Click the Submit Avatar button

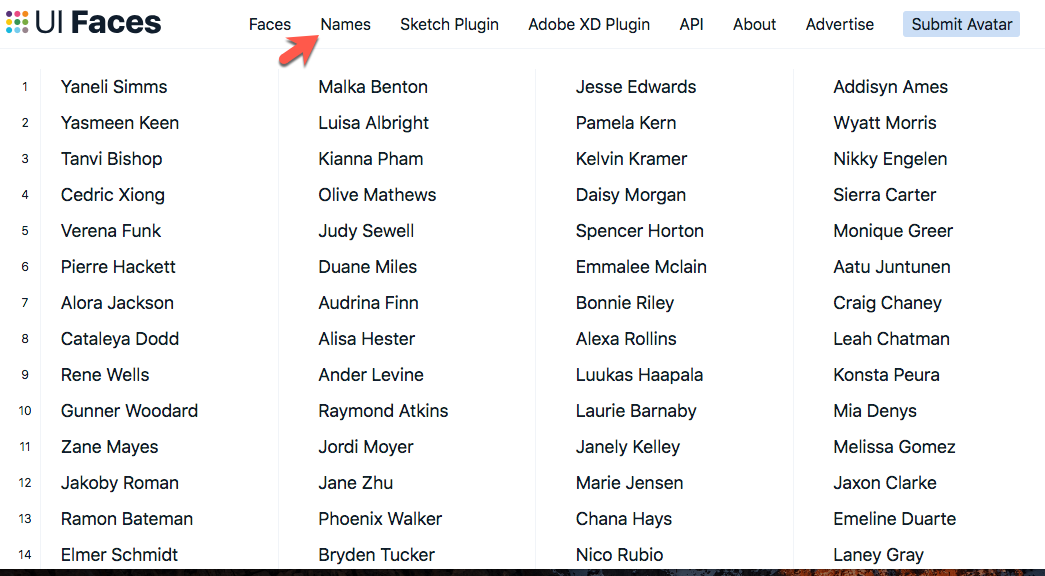click(x=961, y=24)
